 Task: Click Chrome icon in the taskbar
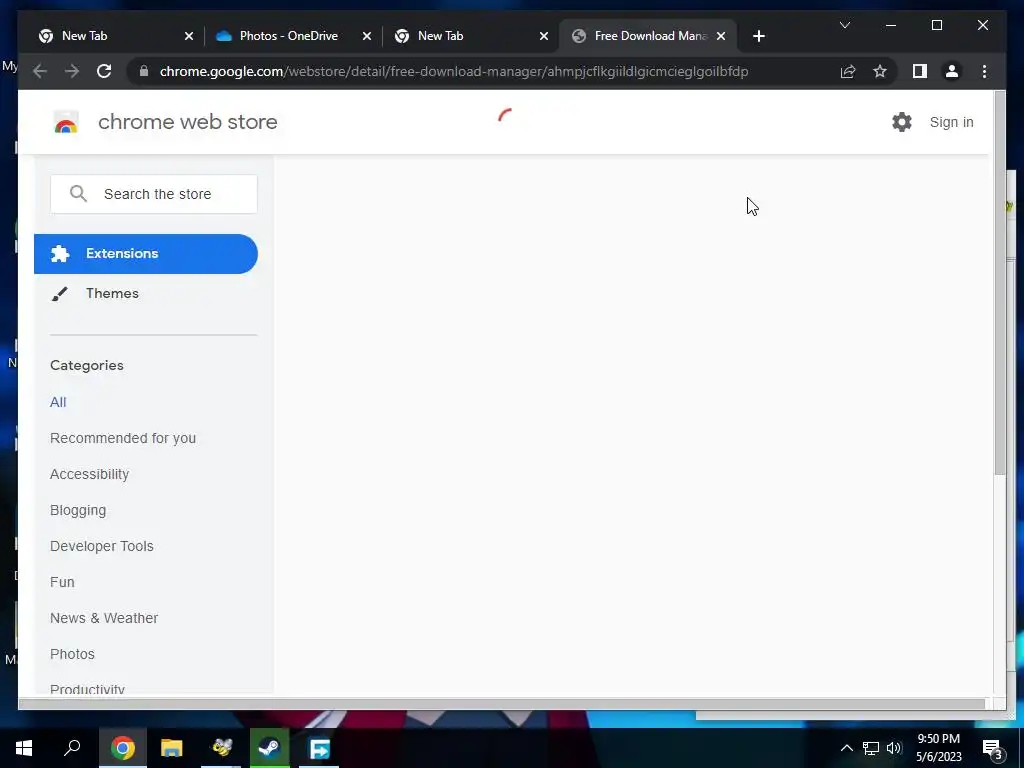(123, 748)
